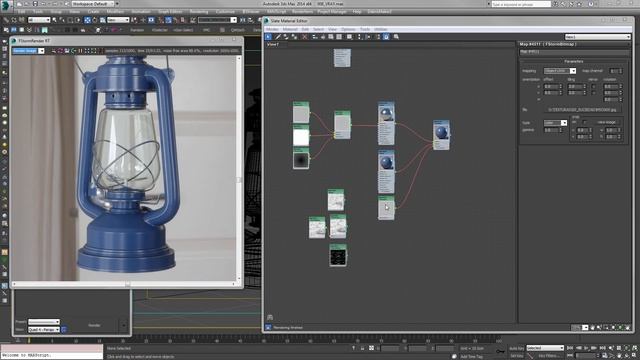
Task: Toggle lock icon beside the Quad 4 view dropdown
Action: click(64, 329)
